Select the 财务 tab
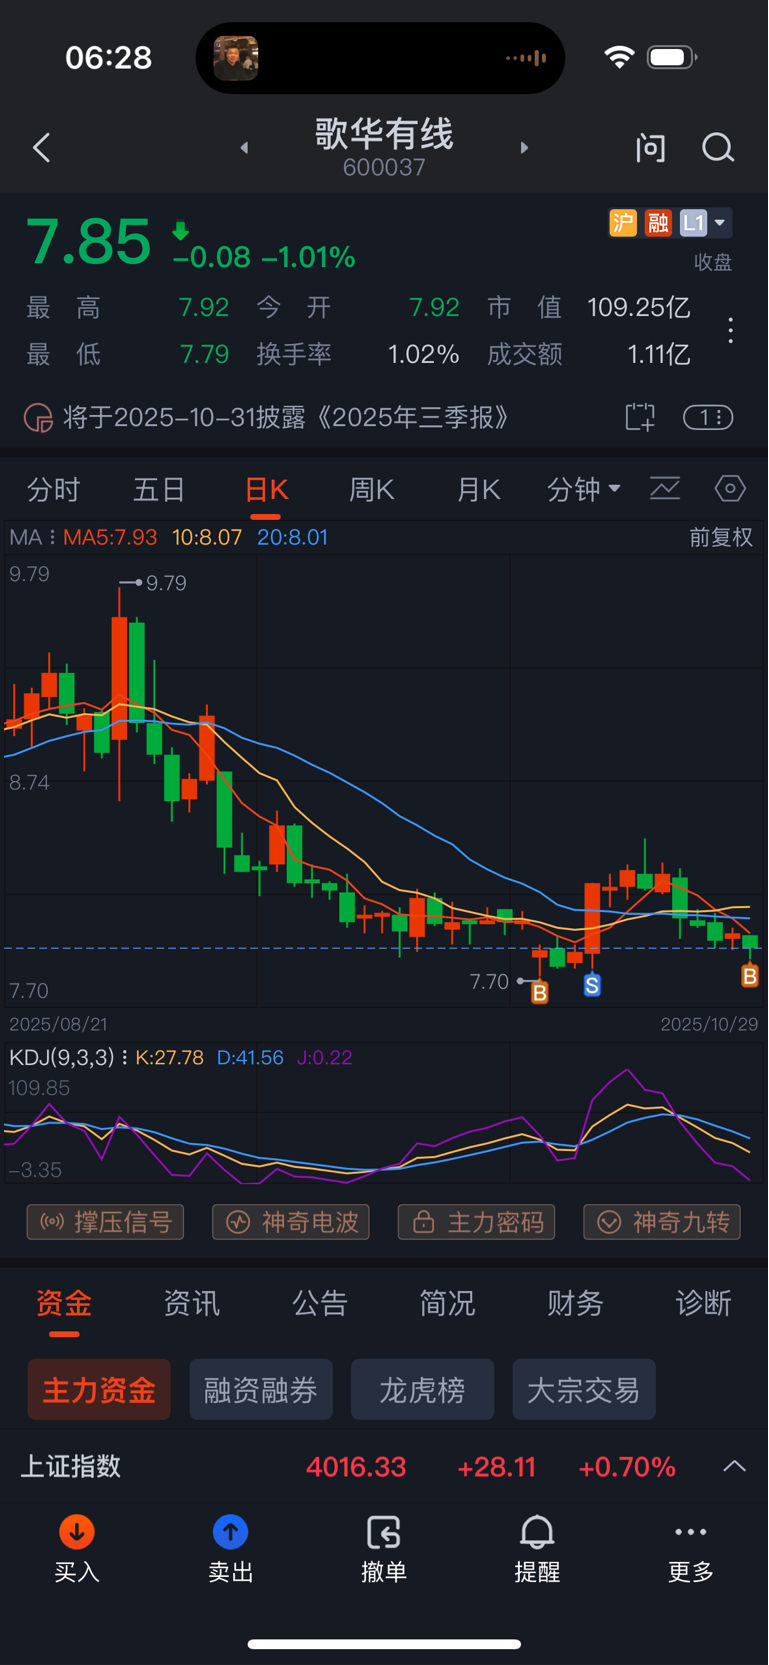The image size is (769, 1665). click(575, 1303)
